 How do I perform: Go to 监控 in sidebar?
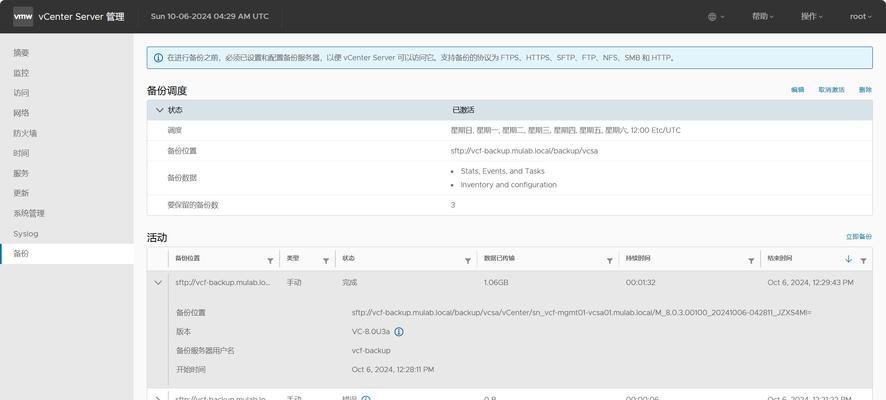[21, 73]
